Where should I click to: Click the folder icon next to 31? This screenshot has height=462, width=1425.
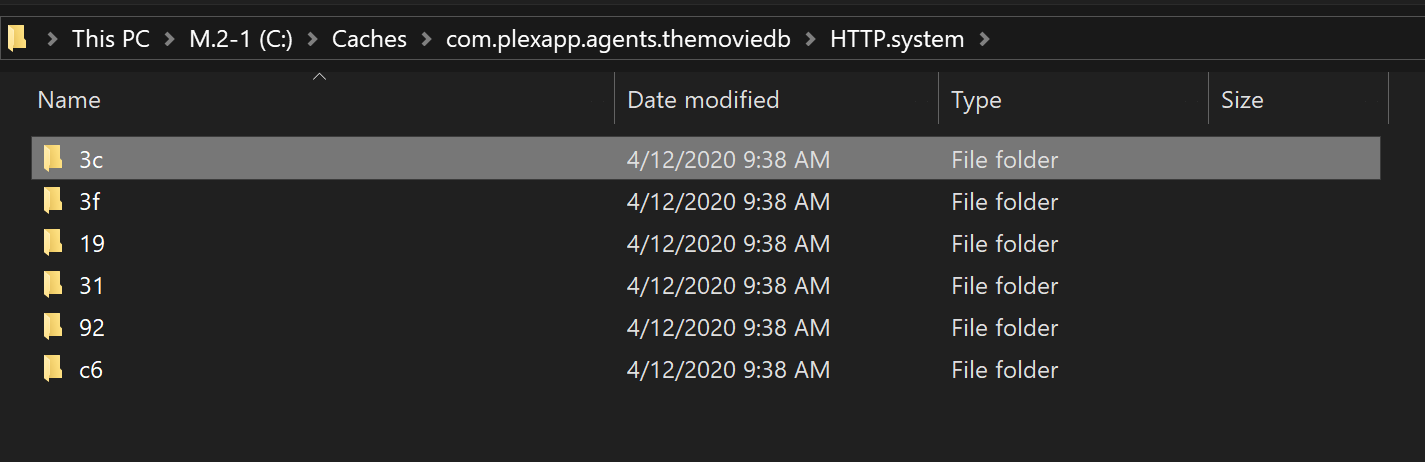point(53,285)
